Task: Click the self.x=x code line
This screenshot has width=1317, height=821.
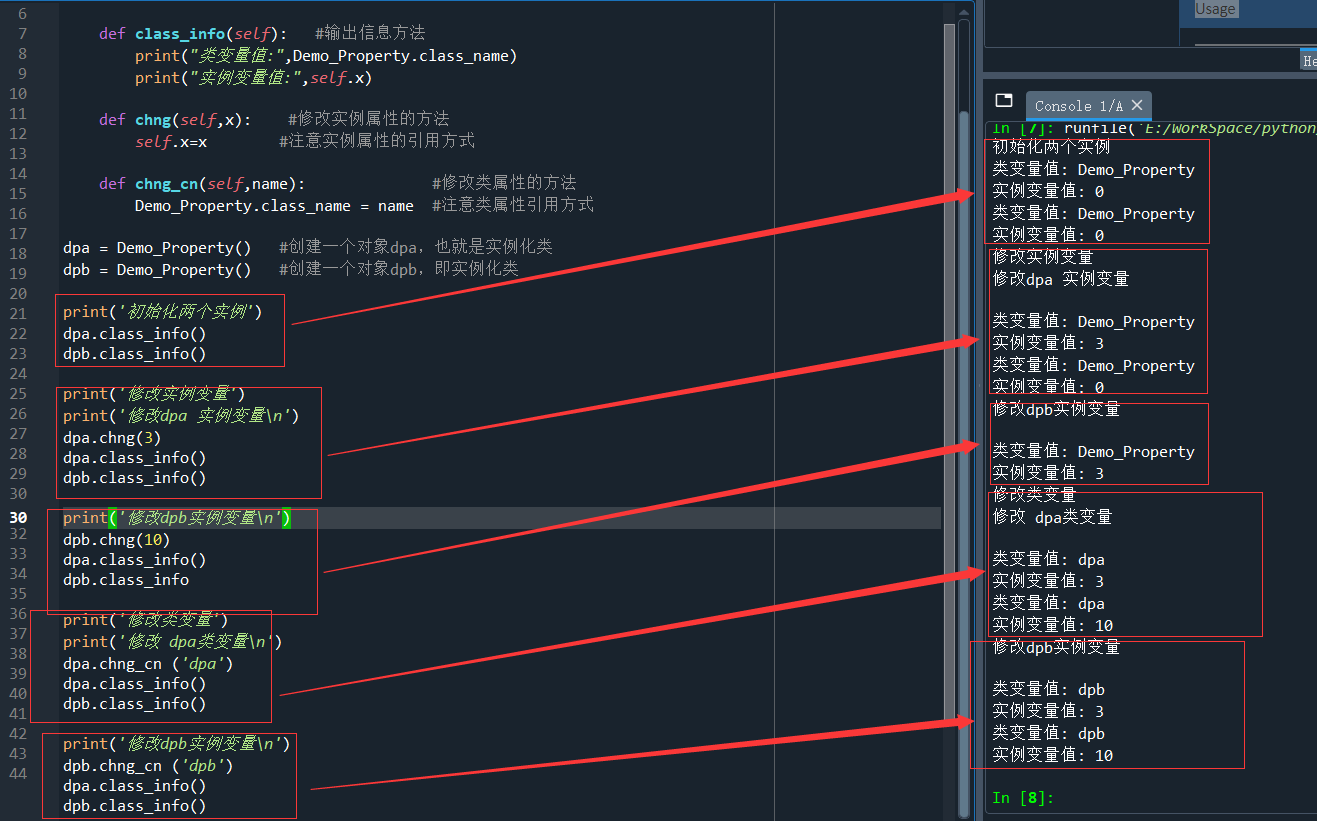Action: 171,141
